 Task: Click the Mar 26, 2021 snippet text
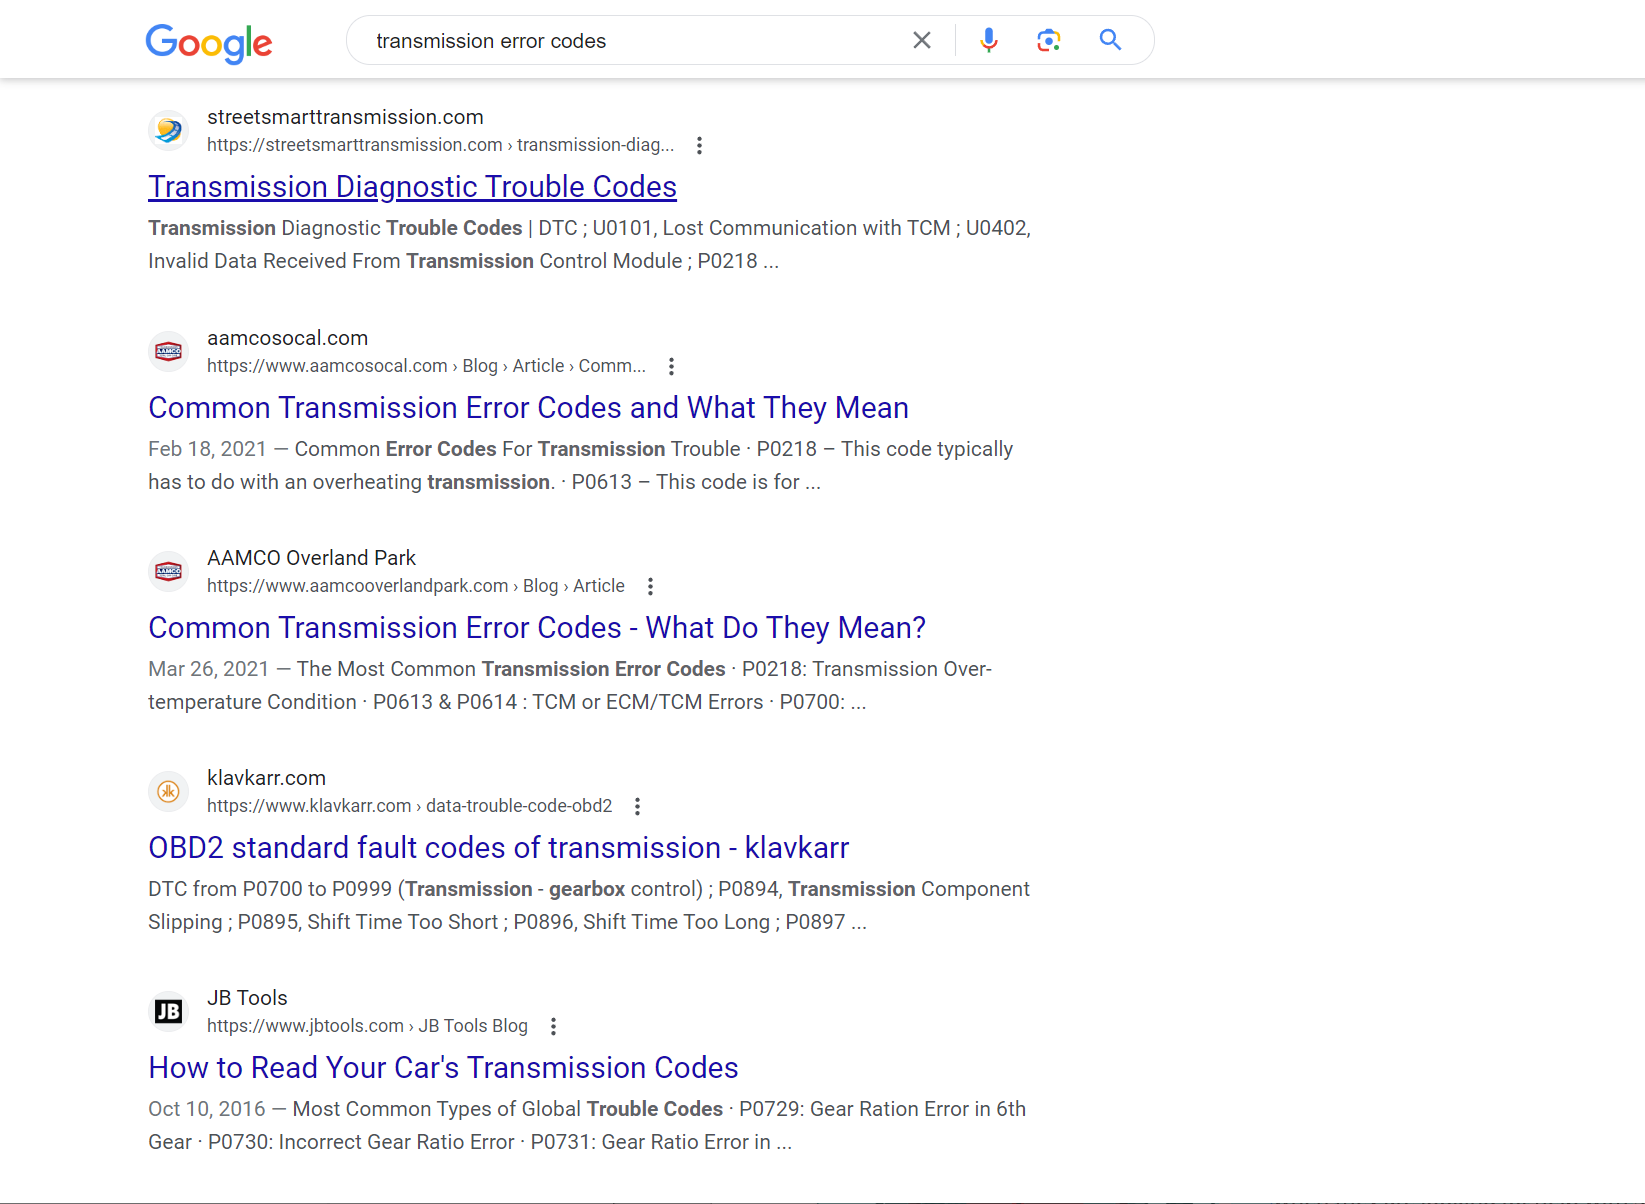[x=570, y=685]
